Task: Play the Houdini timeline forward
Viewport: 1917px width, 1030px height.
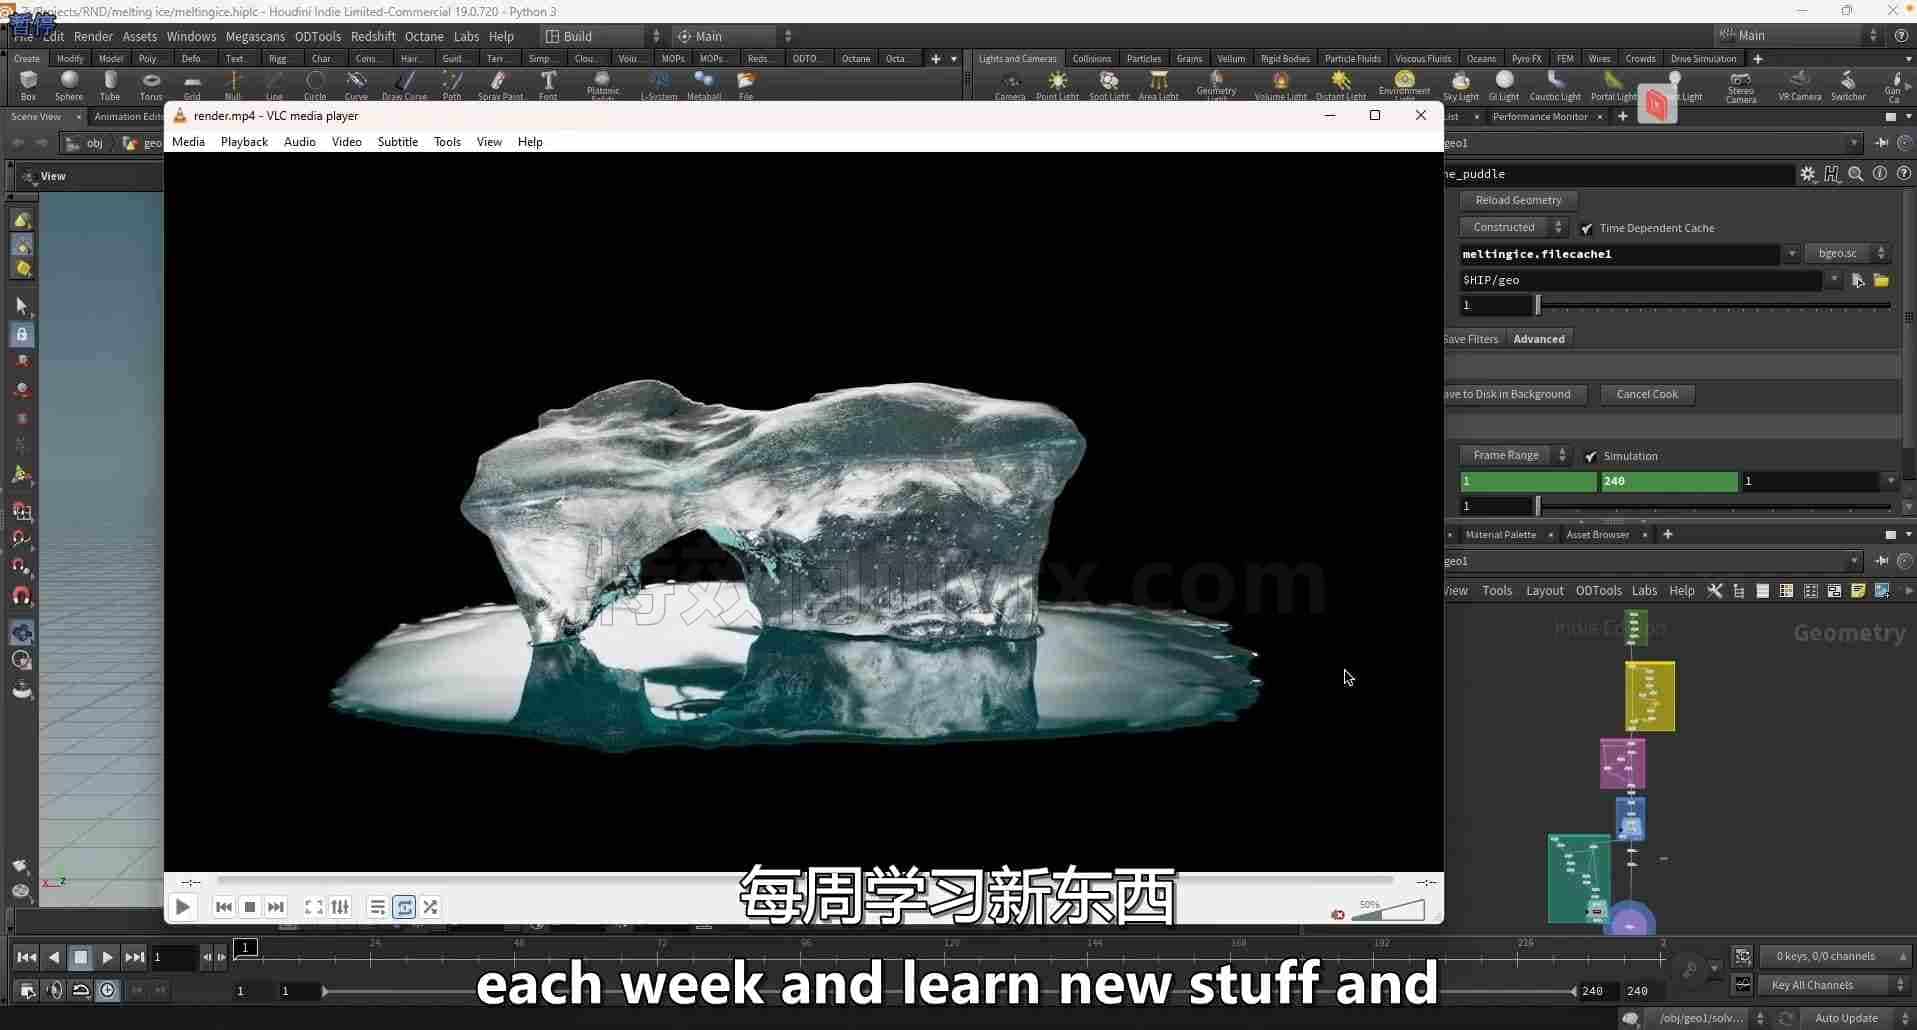Action: coord(107,957)
